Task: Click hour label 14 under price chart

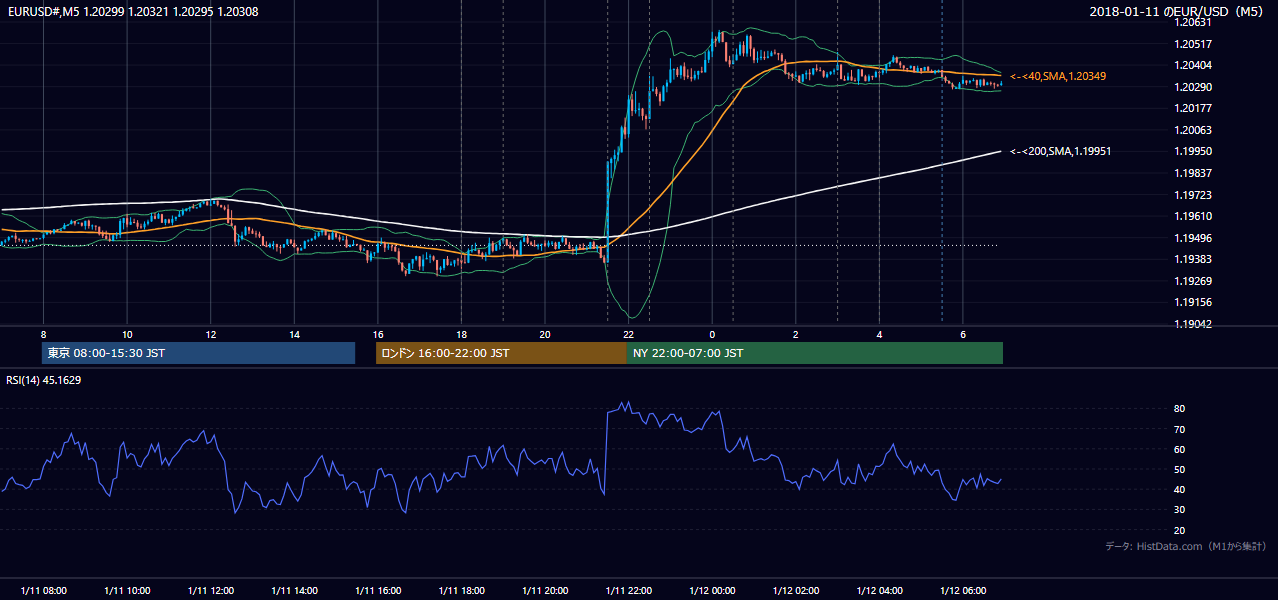Action: tap(294, 334)
